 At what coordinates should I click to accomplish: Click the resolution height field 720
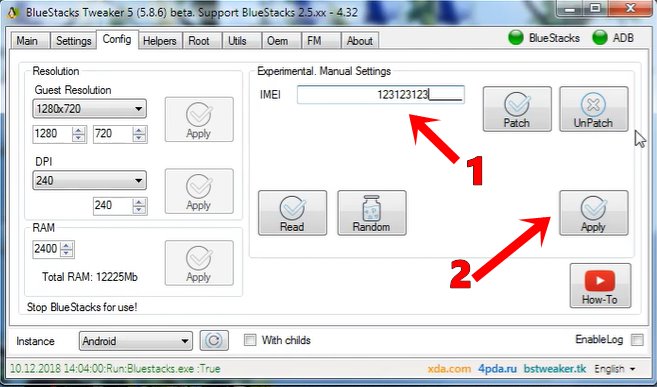click(x=113, y=134)
